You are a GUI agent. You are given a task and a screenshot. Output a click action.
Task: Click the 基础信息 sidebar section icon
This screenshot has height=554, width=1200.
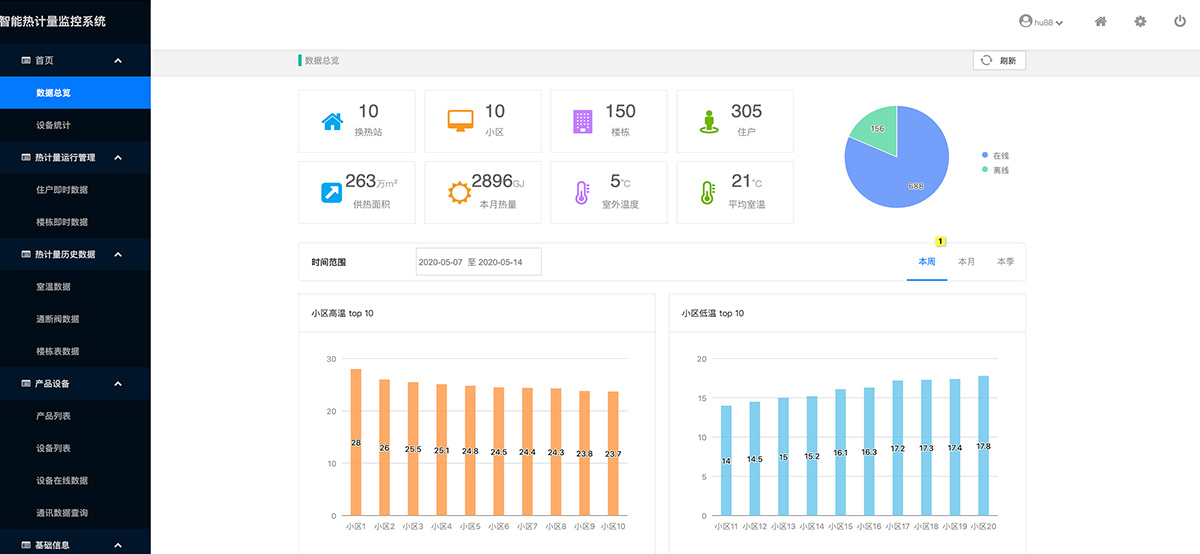[x=26, y=545]
